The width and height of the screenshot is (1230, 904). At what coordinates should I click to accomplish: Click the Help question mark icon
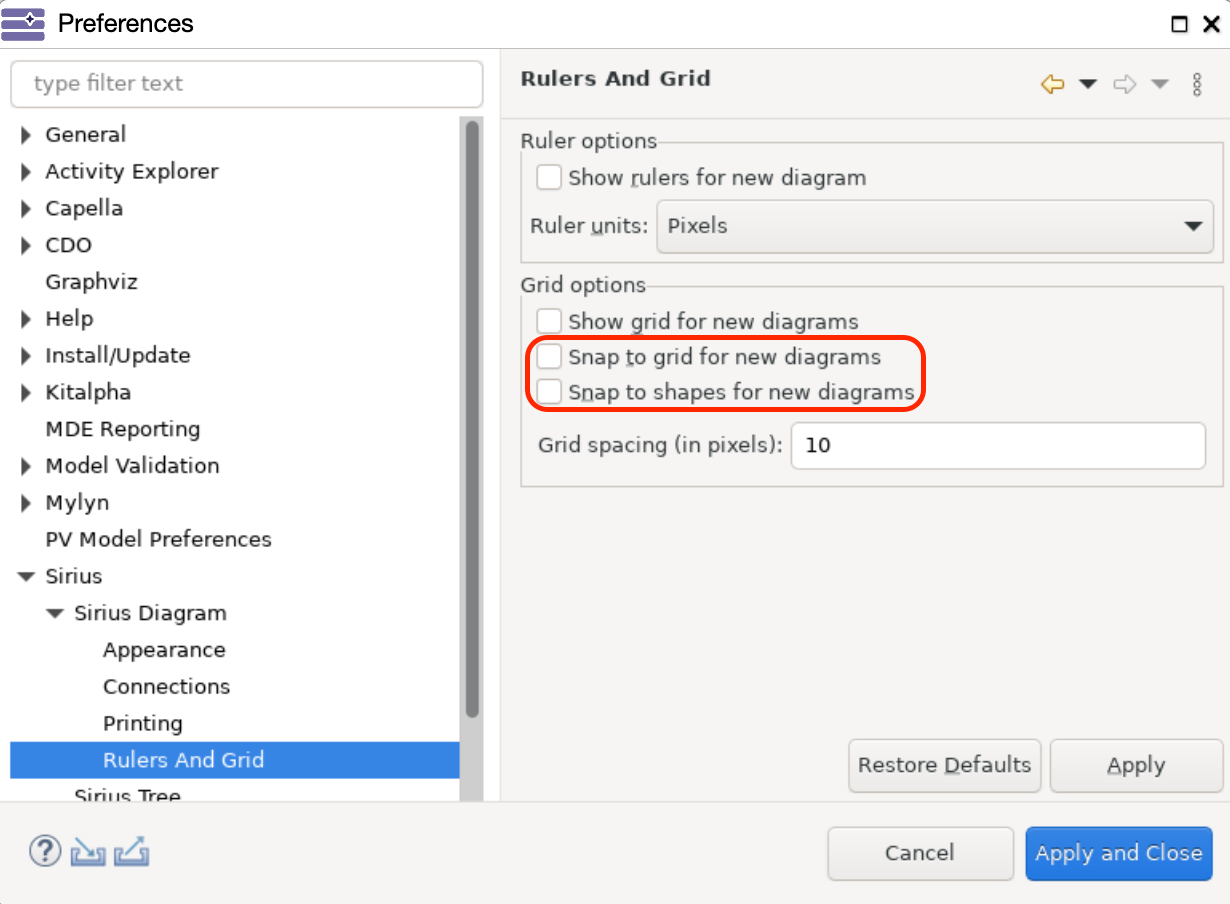44,852
